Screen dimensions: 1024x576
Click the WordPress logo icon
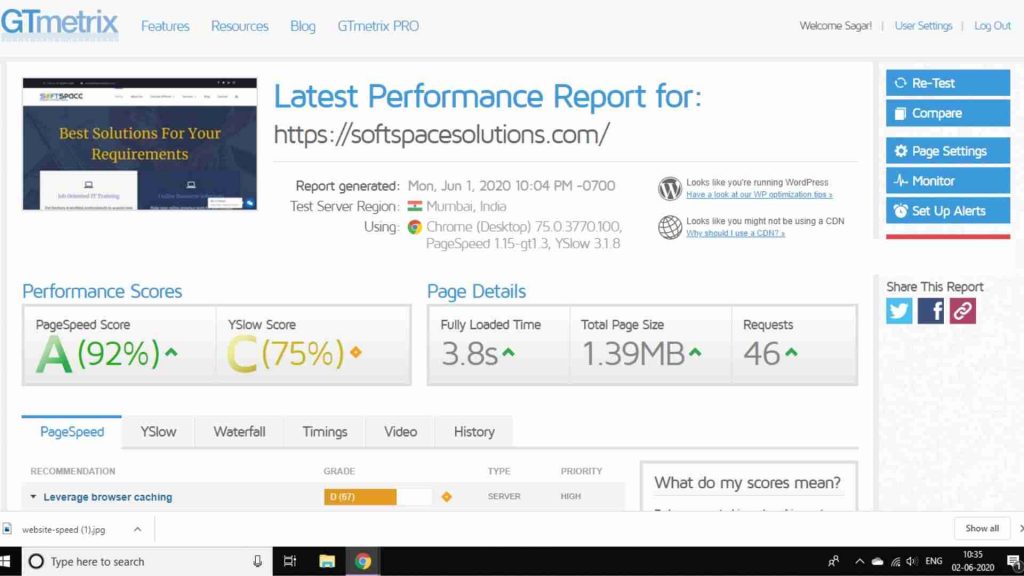[669, 189]
